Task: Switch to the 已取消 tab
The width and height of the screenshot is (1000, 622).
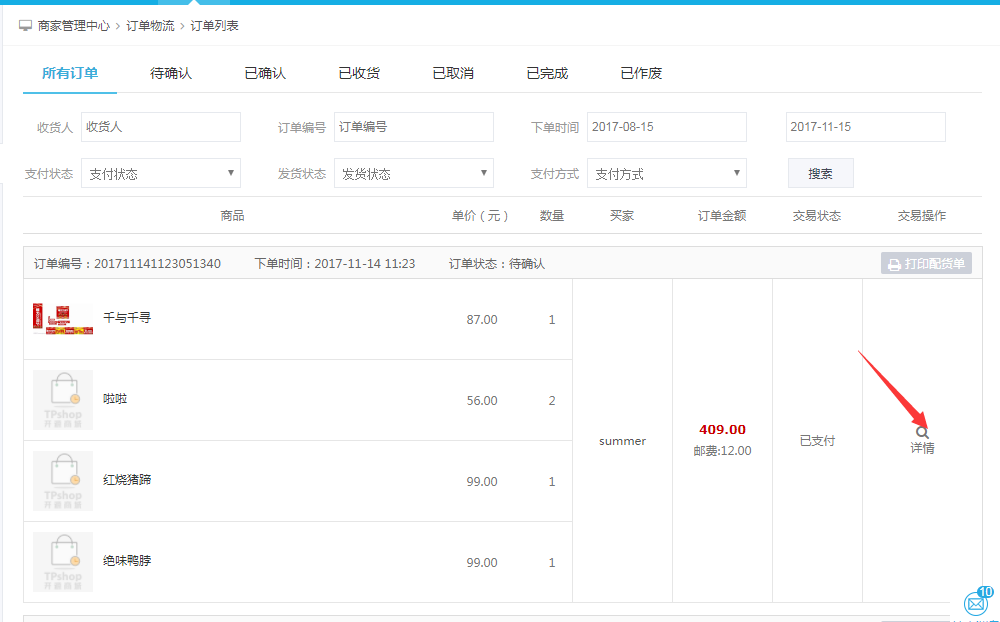Action: click(453, 73)
